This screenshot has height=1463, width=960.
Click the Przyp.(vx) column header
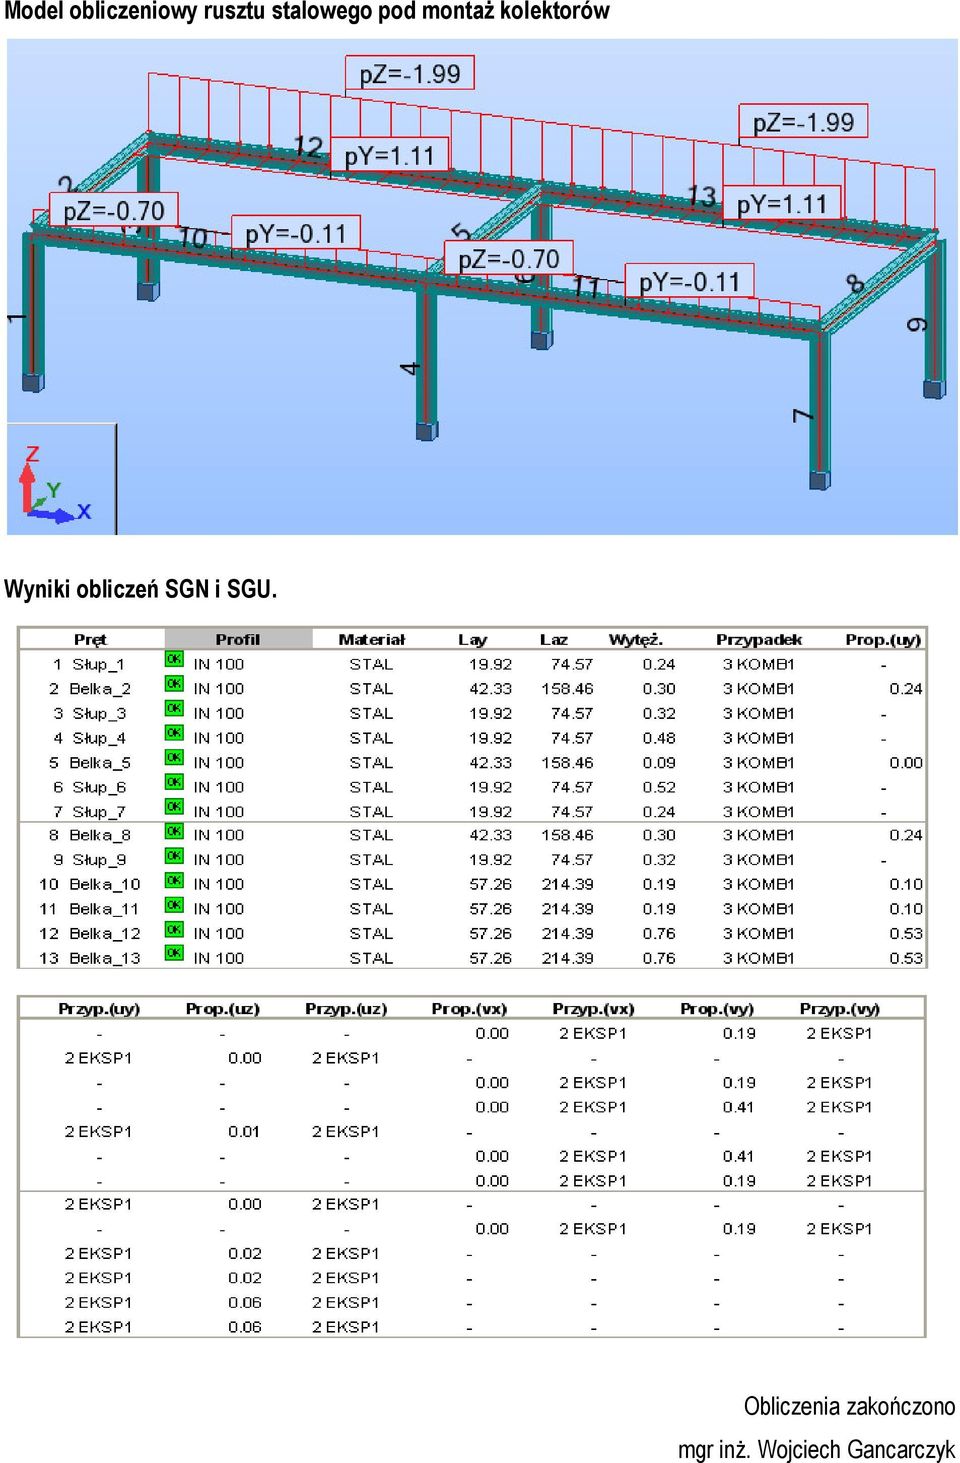click(x=593, y=1008)
